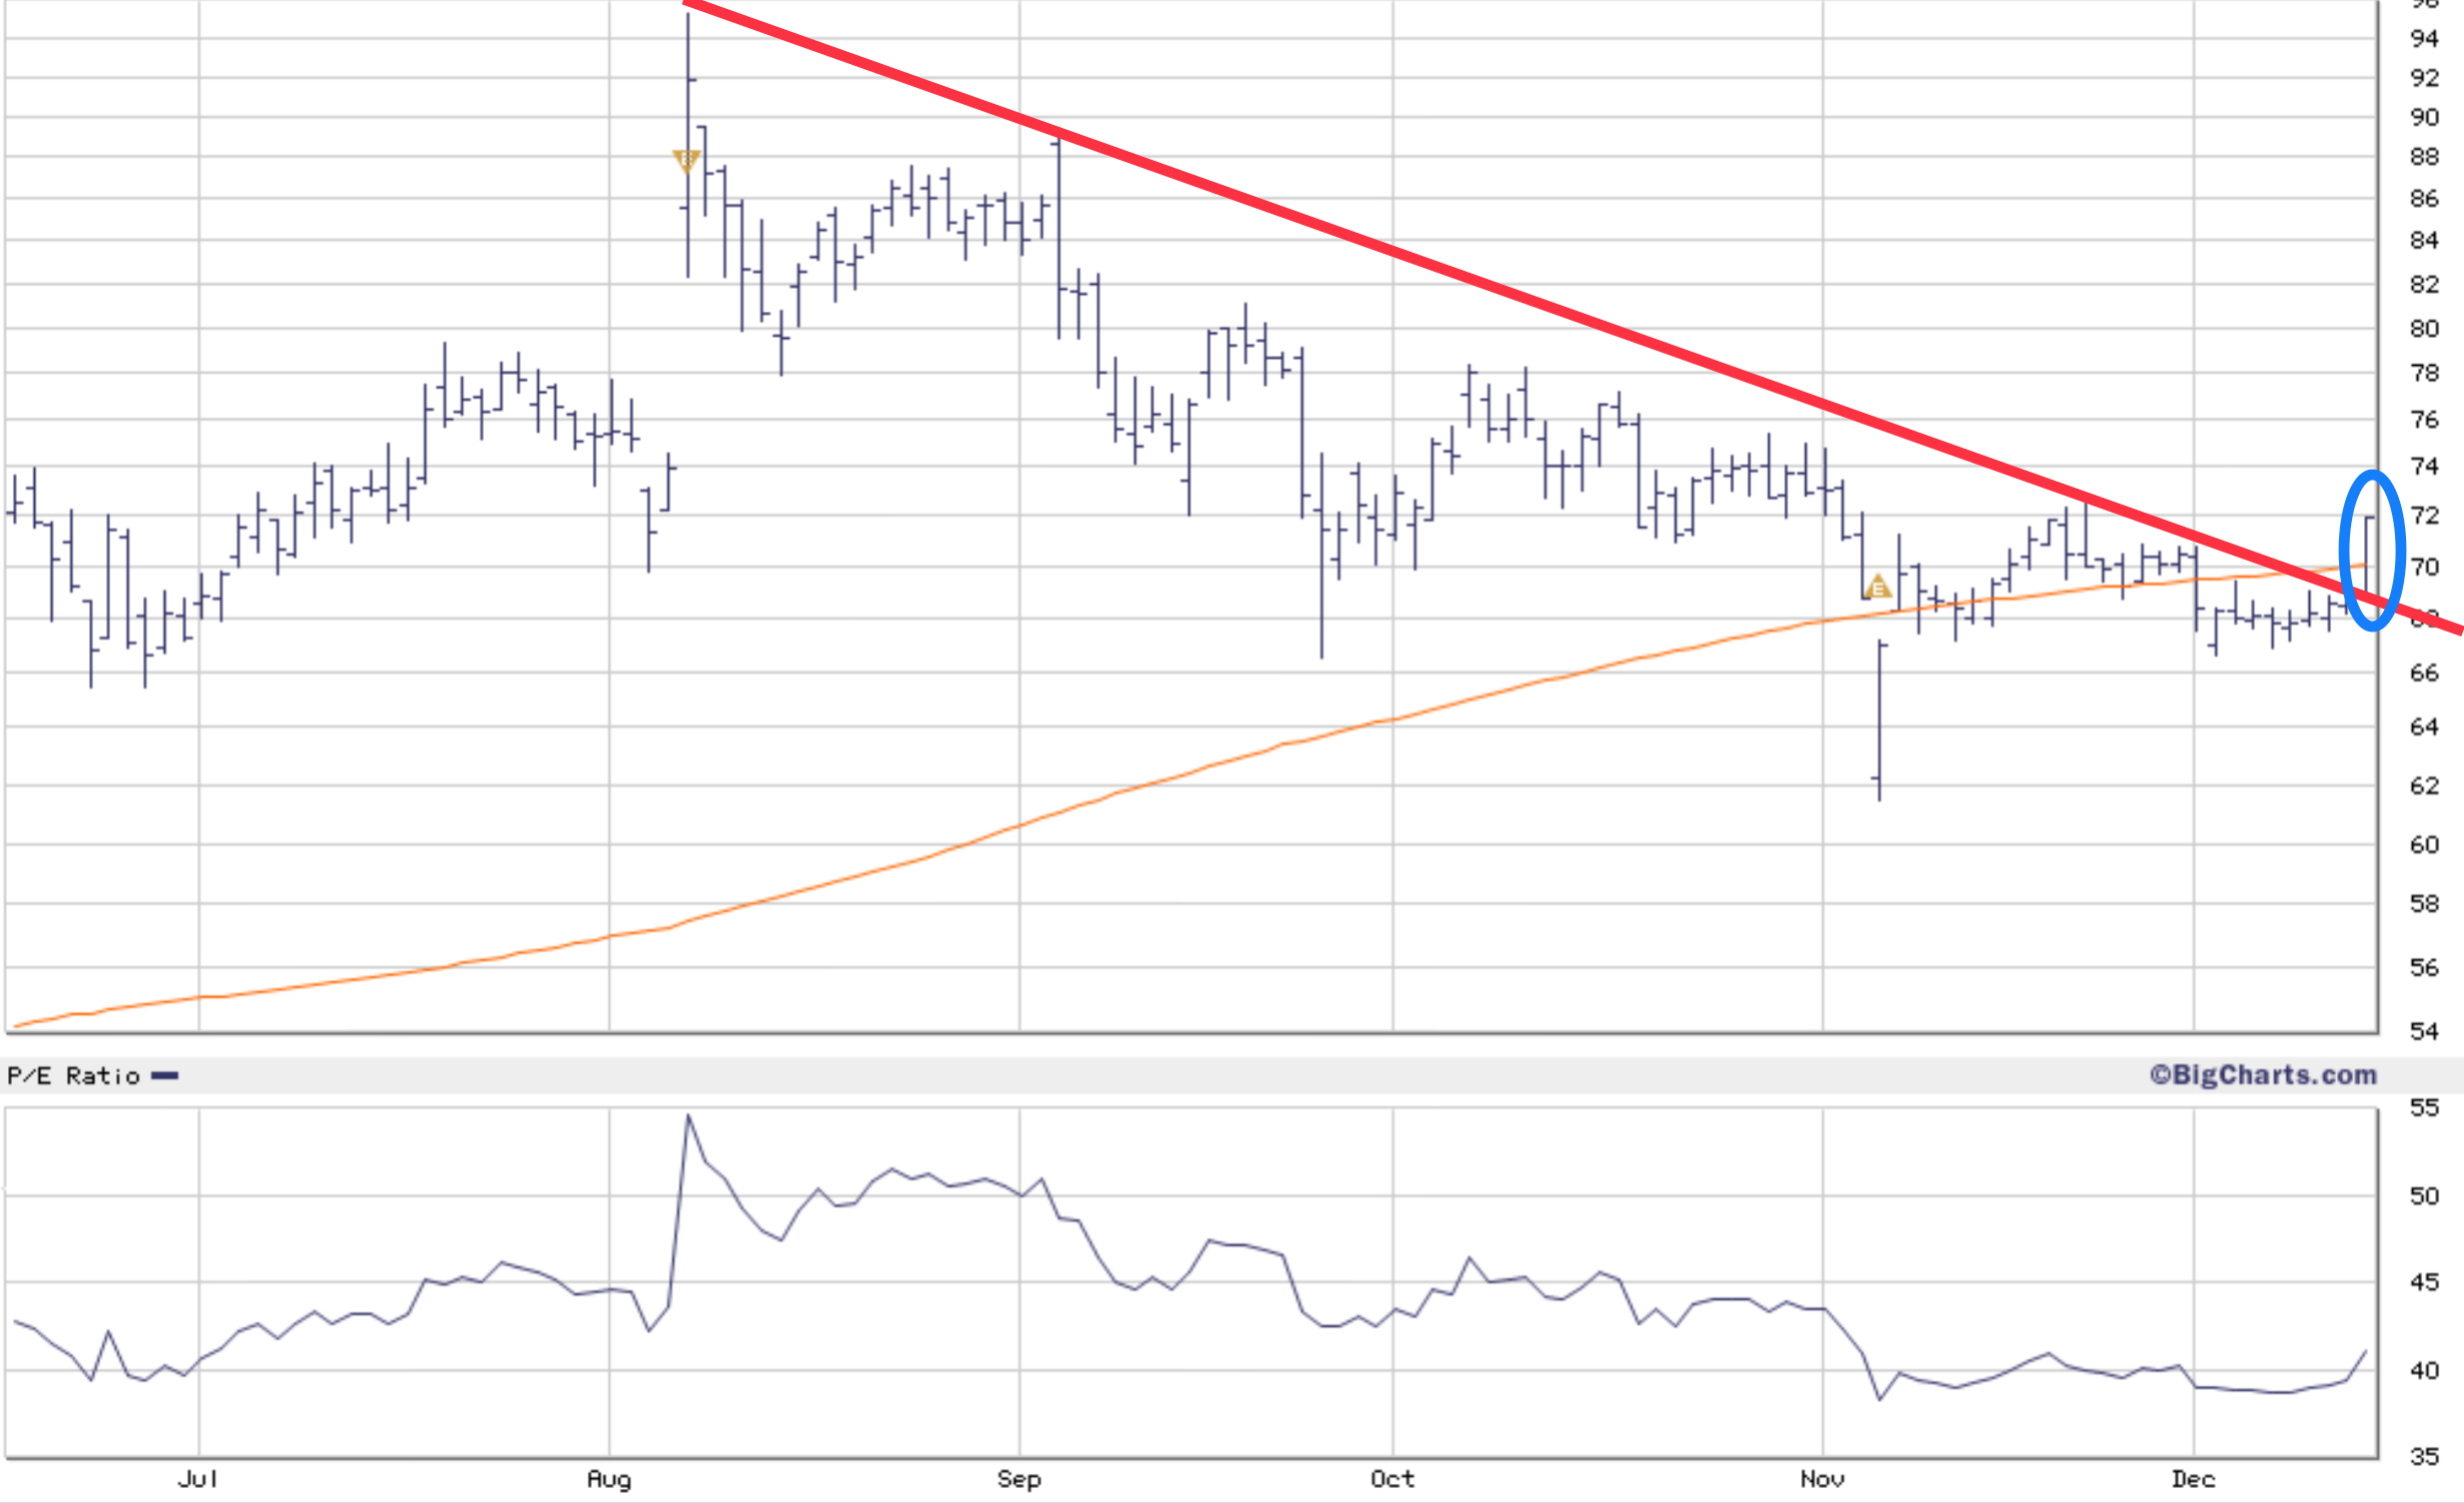Click the blue circle highlighting the breakout
This screenshot has width=2464, height=1503.
(x=2345, y=548)
